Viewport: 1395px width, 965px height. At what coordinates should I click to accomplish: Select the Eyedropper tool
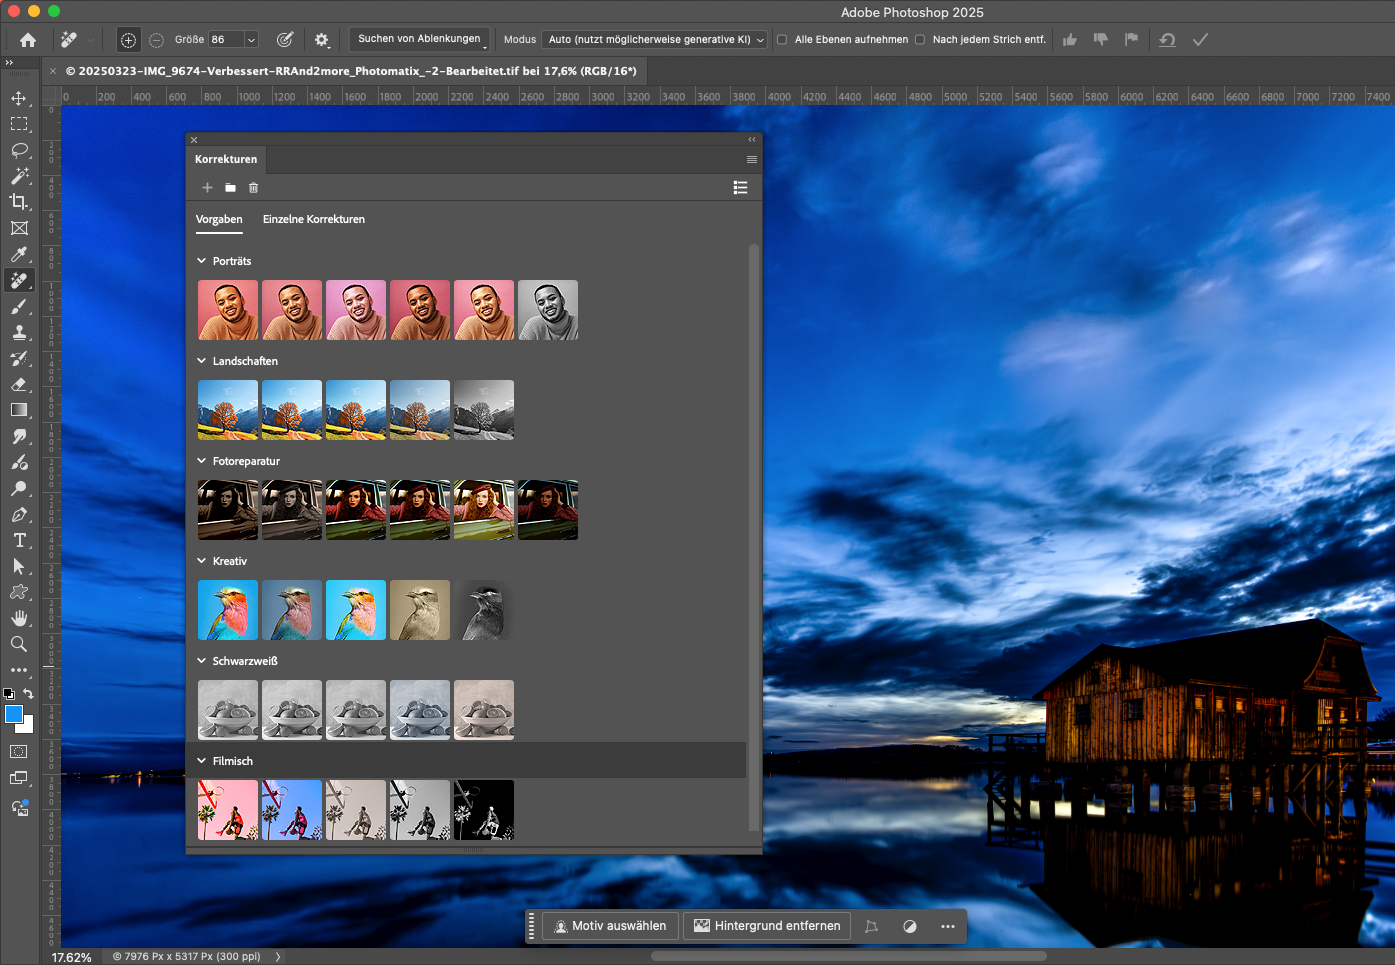pos(20,254)
